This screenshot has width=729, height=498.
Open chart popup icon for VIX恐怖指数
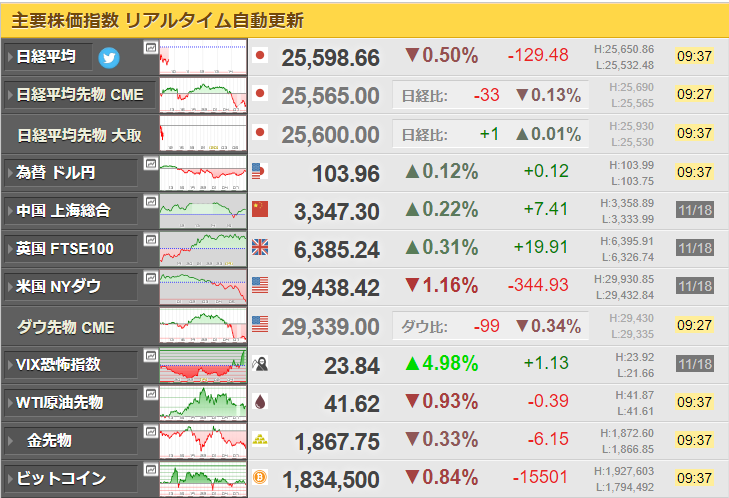tap(150, 356)
